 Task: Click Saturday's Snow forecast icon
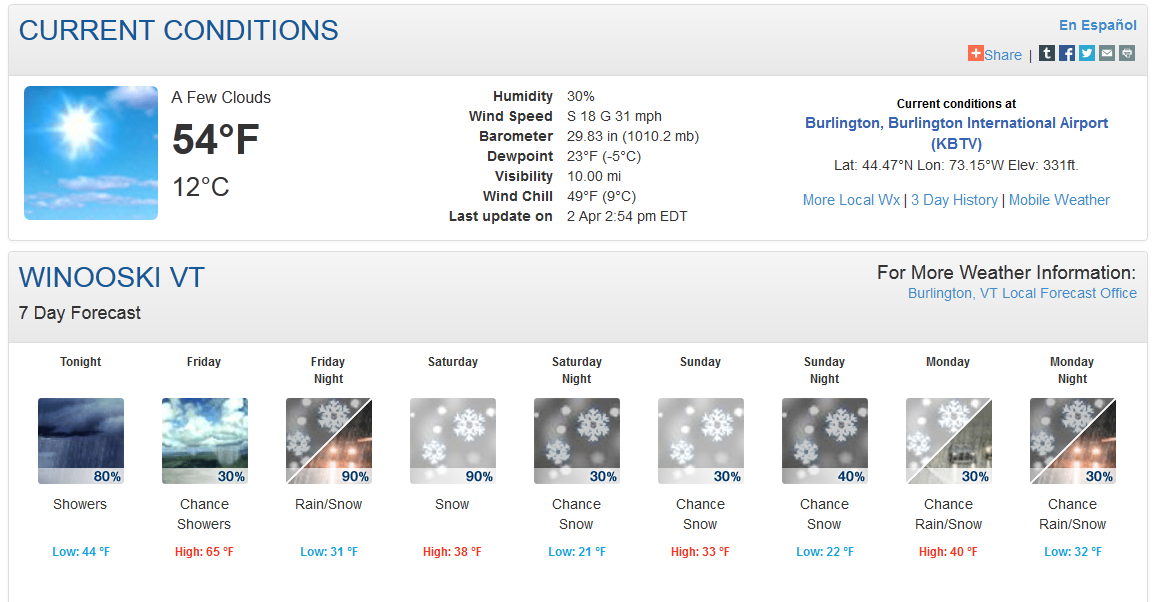[x=453, y=441]
